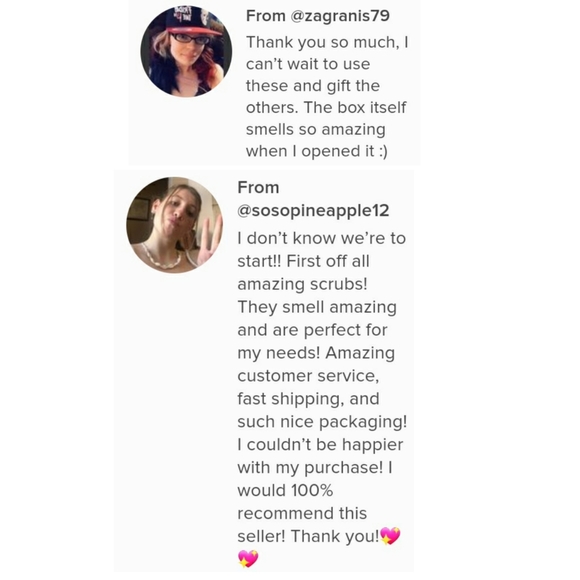Select the "fast shipping, and" line

pyautogui.click(x=308, y=399)
